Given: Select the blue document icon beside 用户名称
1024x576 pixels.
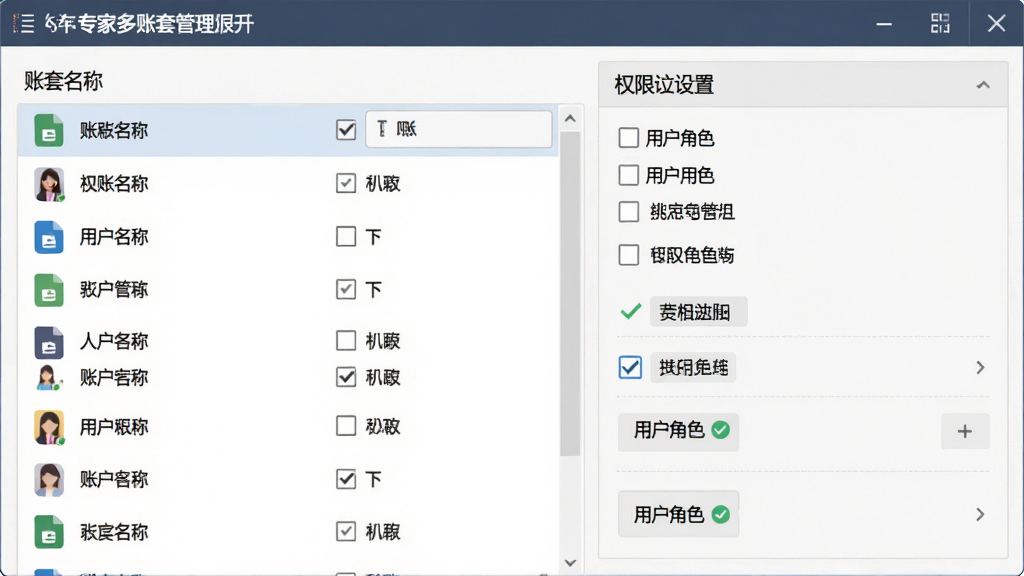Looking at the screenshot, I should [49, 236].
